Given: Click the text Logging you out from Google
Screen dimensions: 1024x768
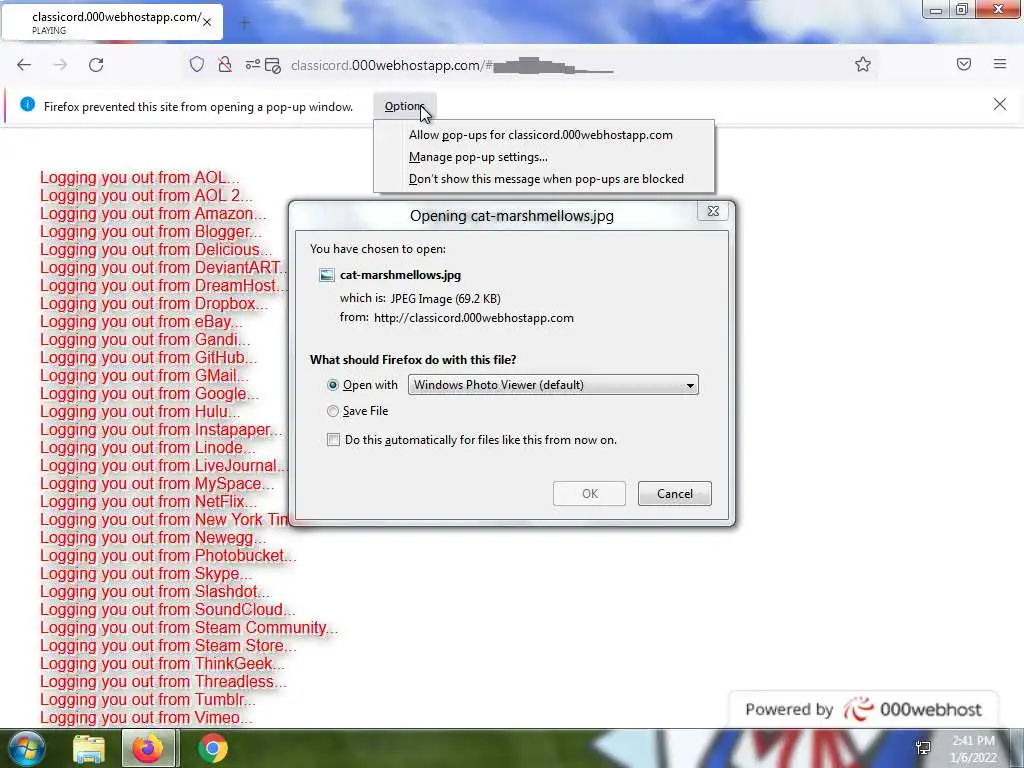Looking at the screenshot, I should coord(149,394).
